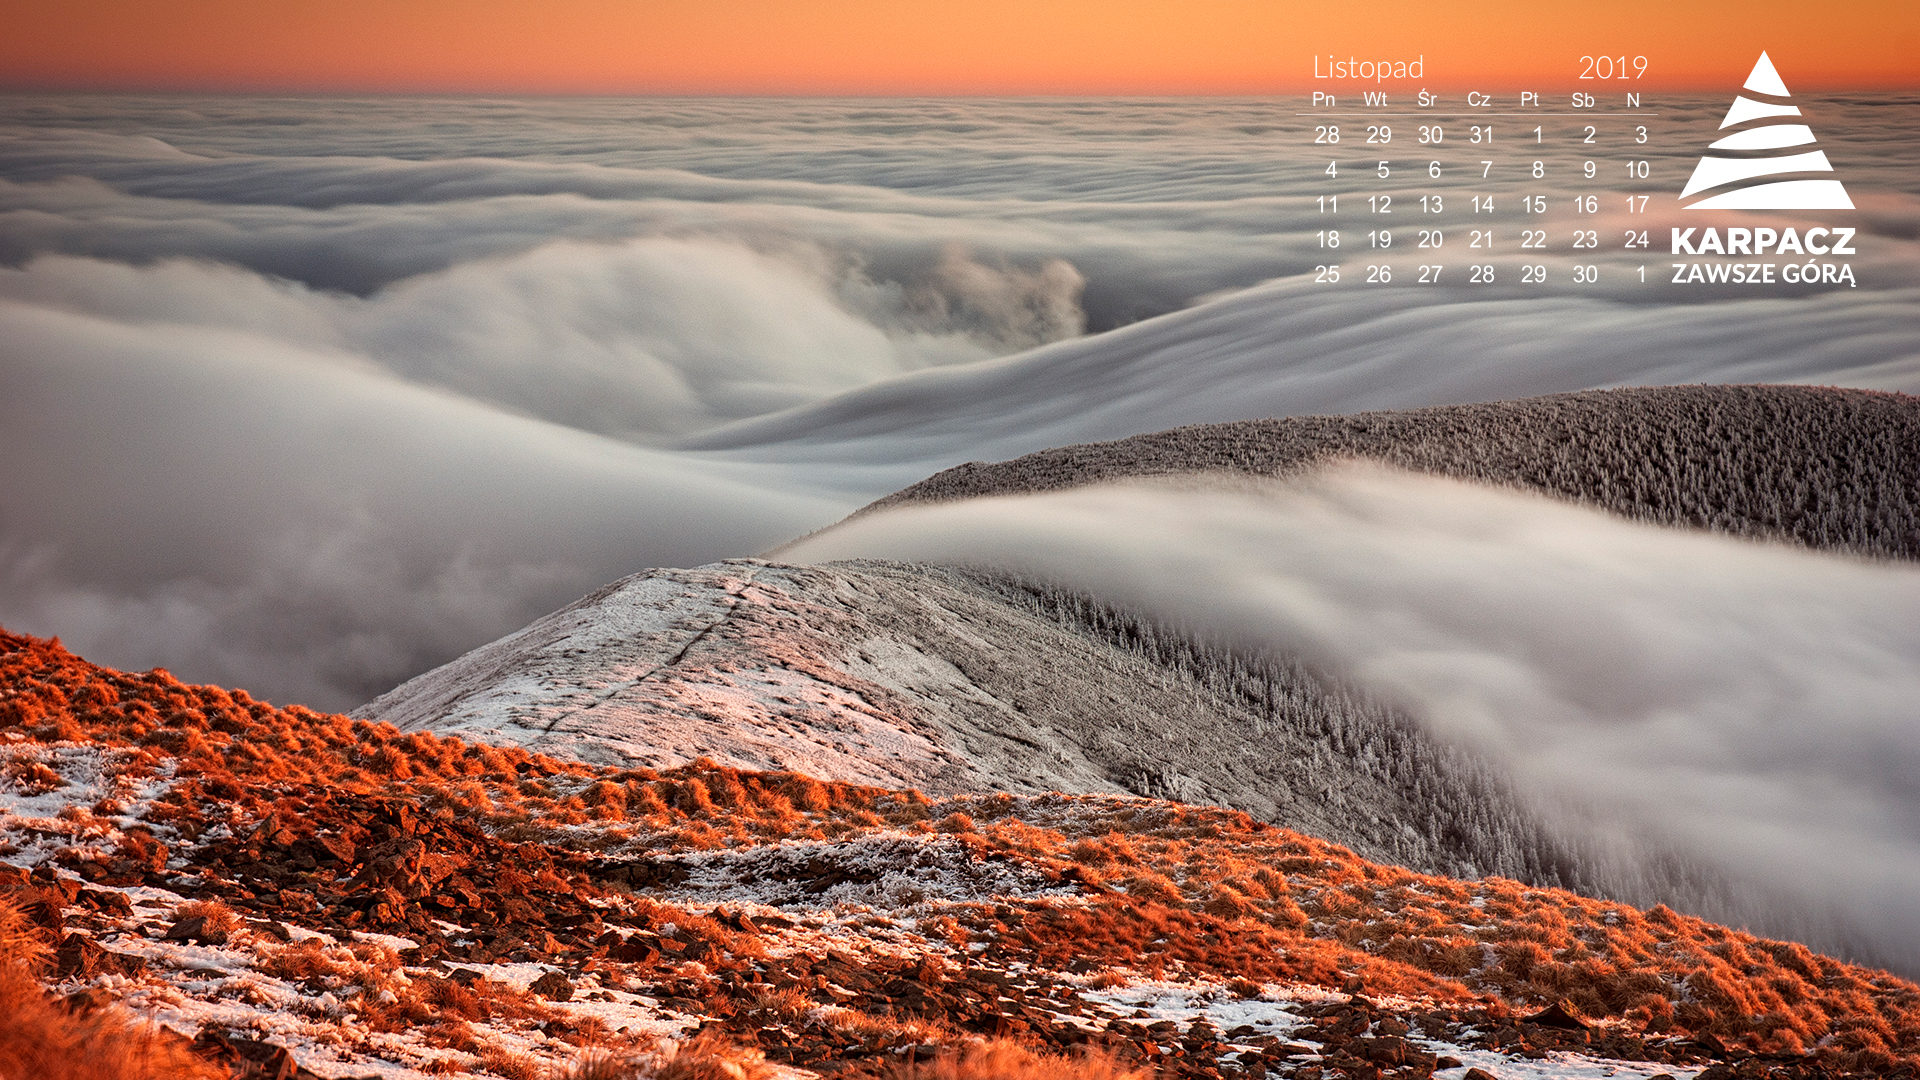Pick calendar date 6
This screenshot has width=1920, height=1080.
pyautogui.click(x=1435, y=170)
